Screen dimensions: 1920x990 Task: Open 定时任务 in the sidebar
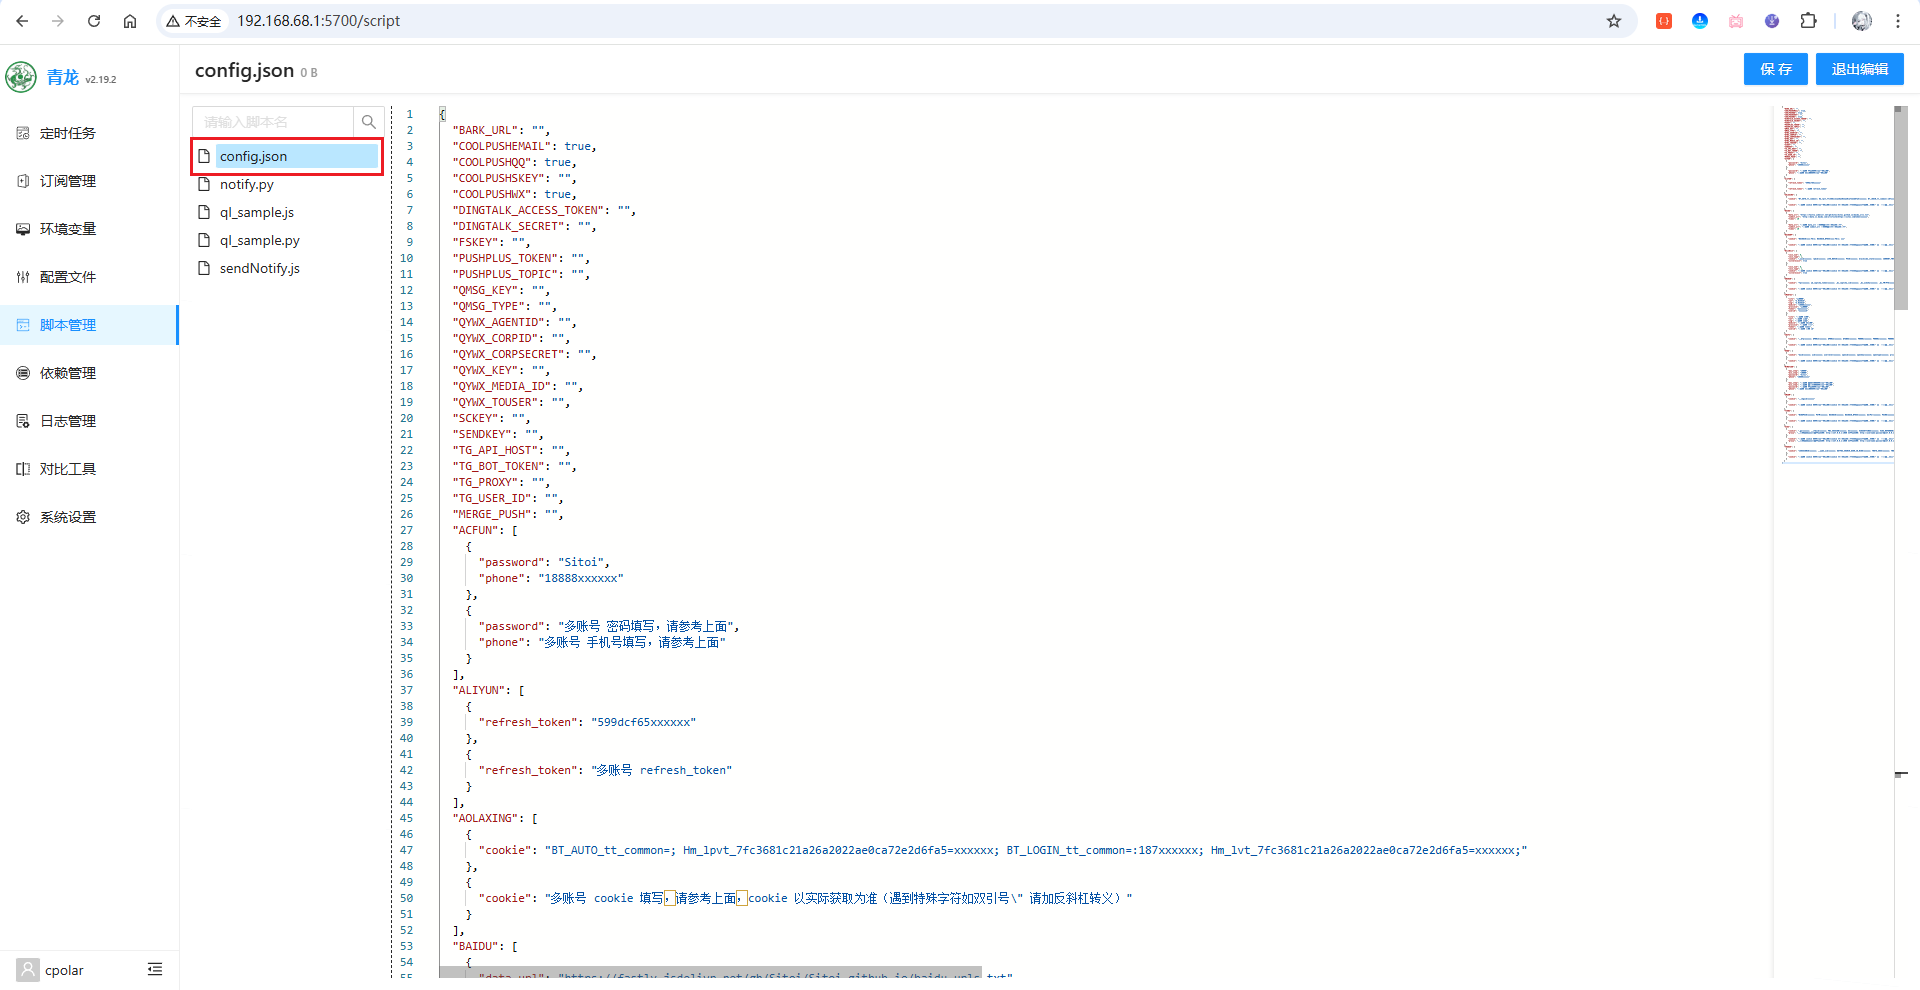[68, 133]
